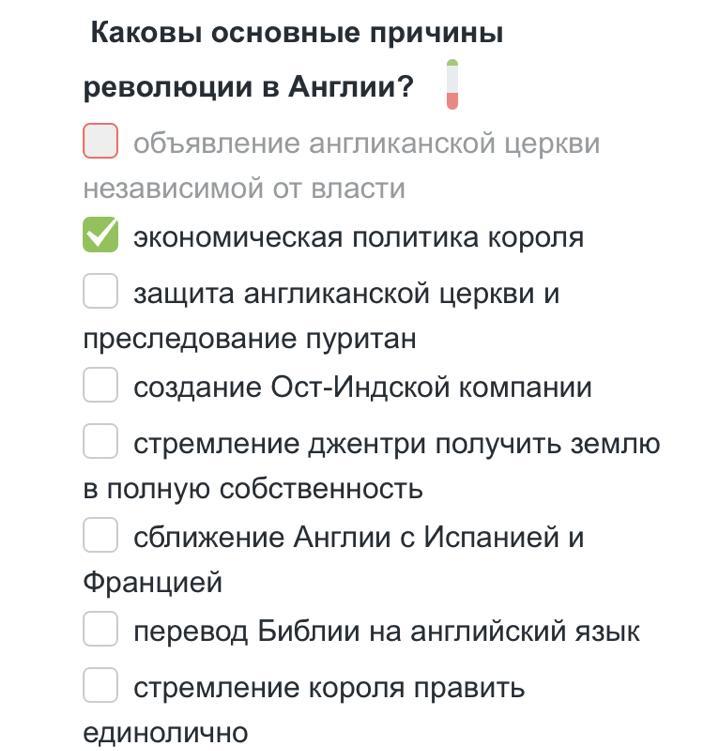704x751 pixels.
Task: Click the label text 'создание Ост-Индской компании'
Action: (x=363, y=387)
